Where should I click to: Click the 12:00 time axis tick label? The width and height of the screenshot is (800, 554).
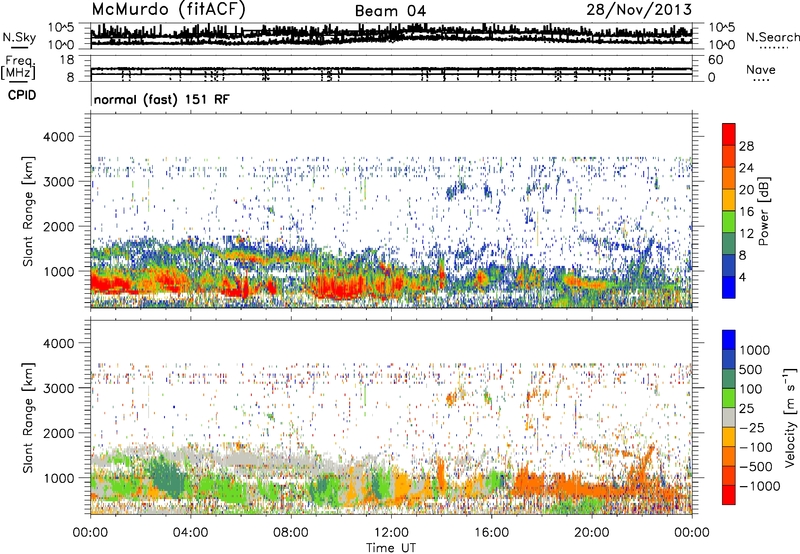[391, 533]
